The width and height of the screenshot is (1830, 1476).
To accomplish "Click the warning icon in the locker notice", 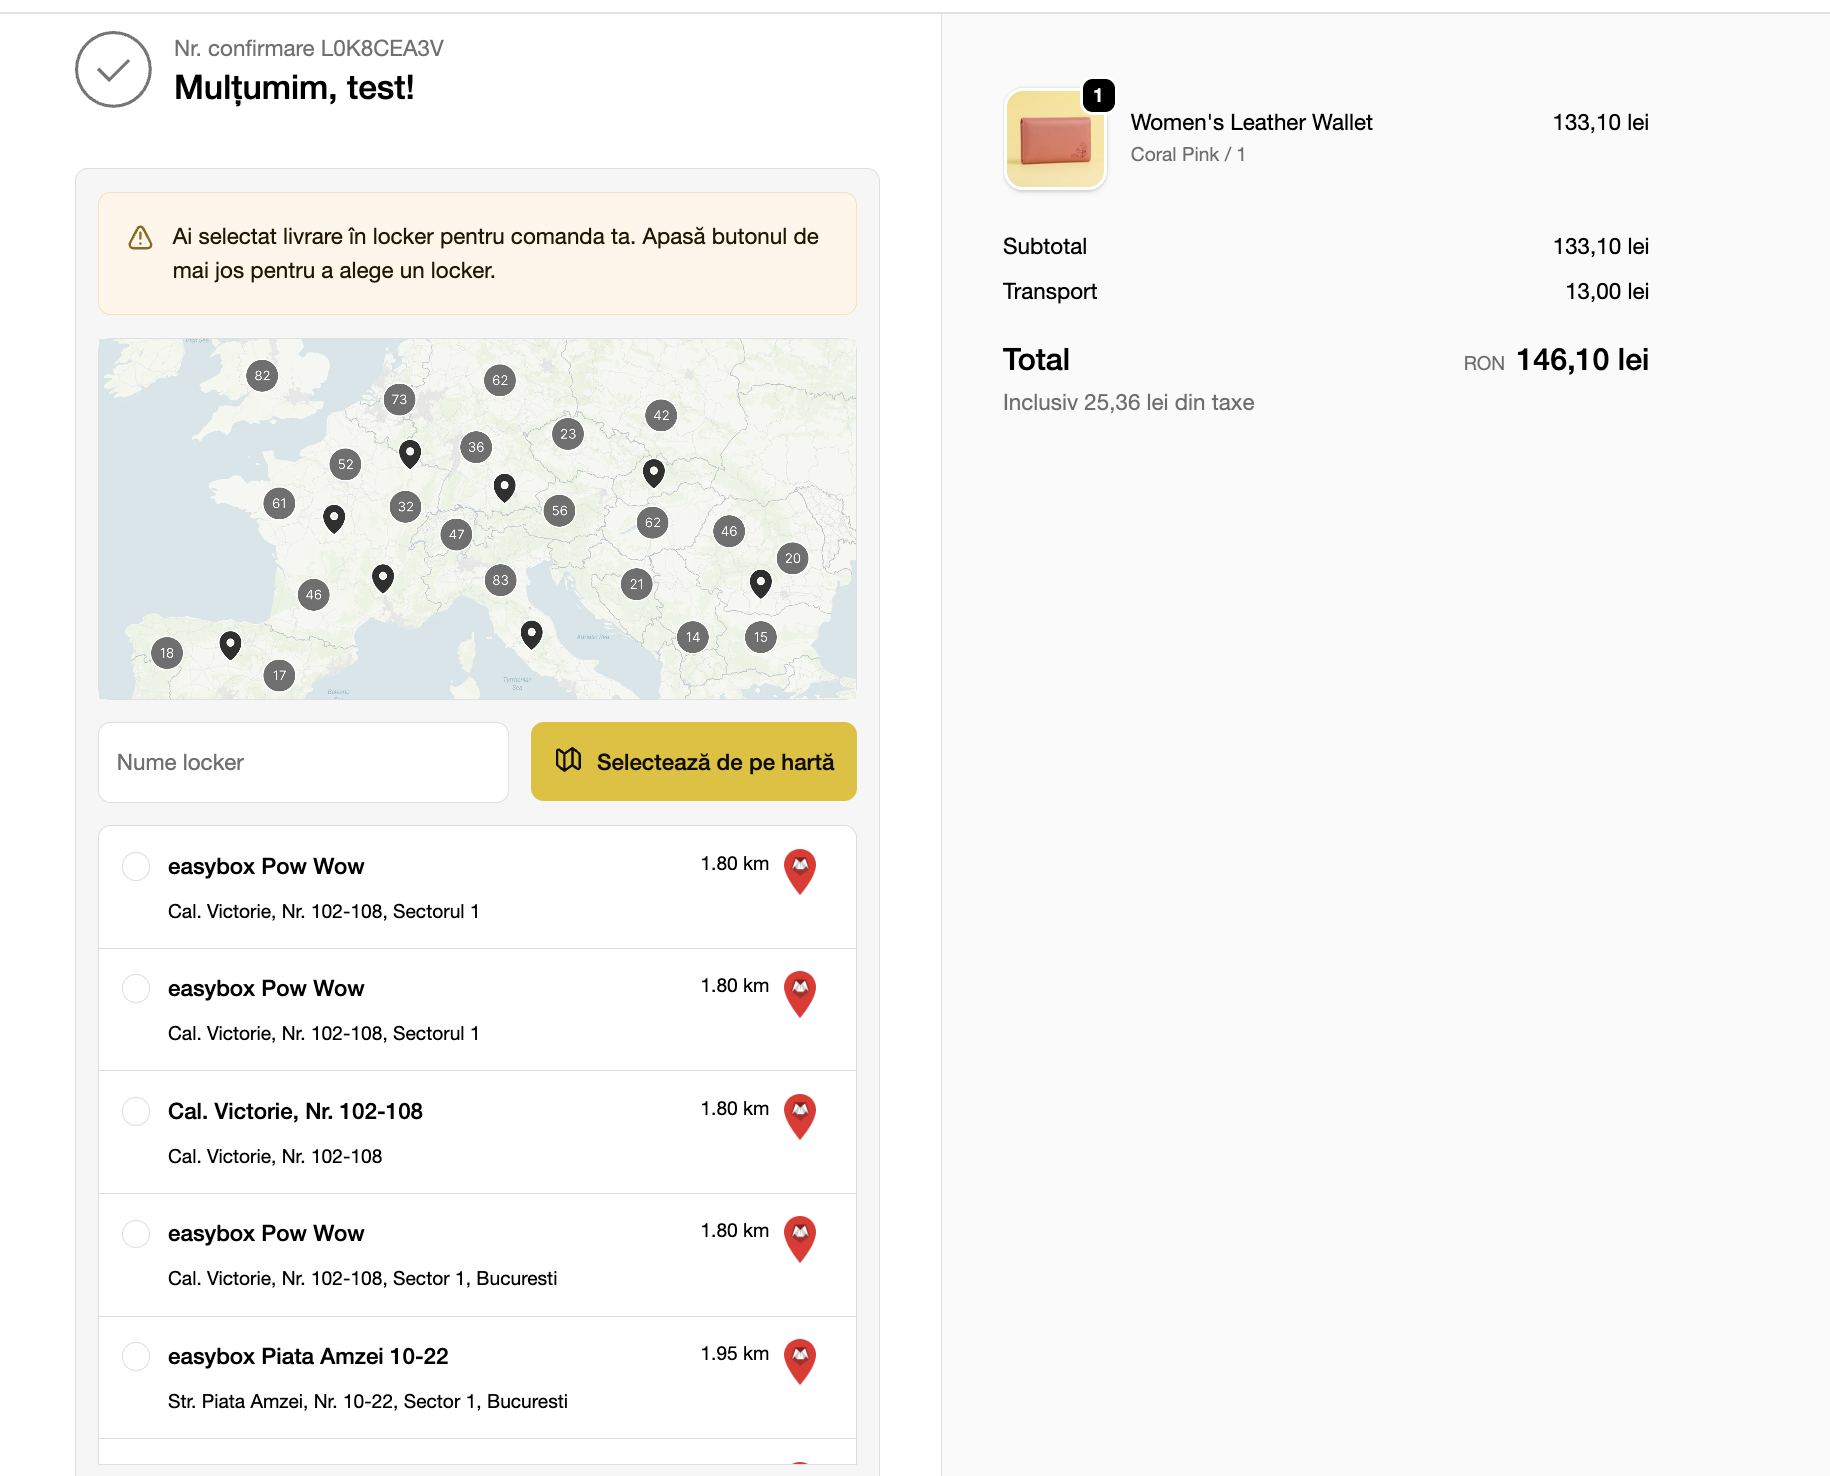I will click(141, 237).
